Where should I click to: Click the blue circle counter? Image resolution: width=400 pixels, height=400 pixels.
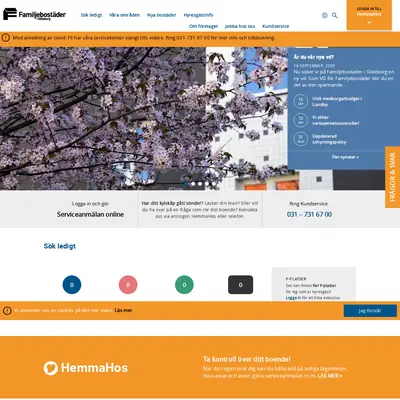(72, 285)
